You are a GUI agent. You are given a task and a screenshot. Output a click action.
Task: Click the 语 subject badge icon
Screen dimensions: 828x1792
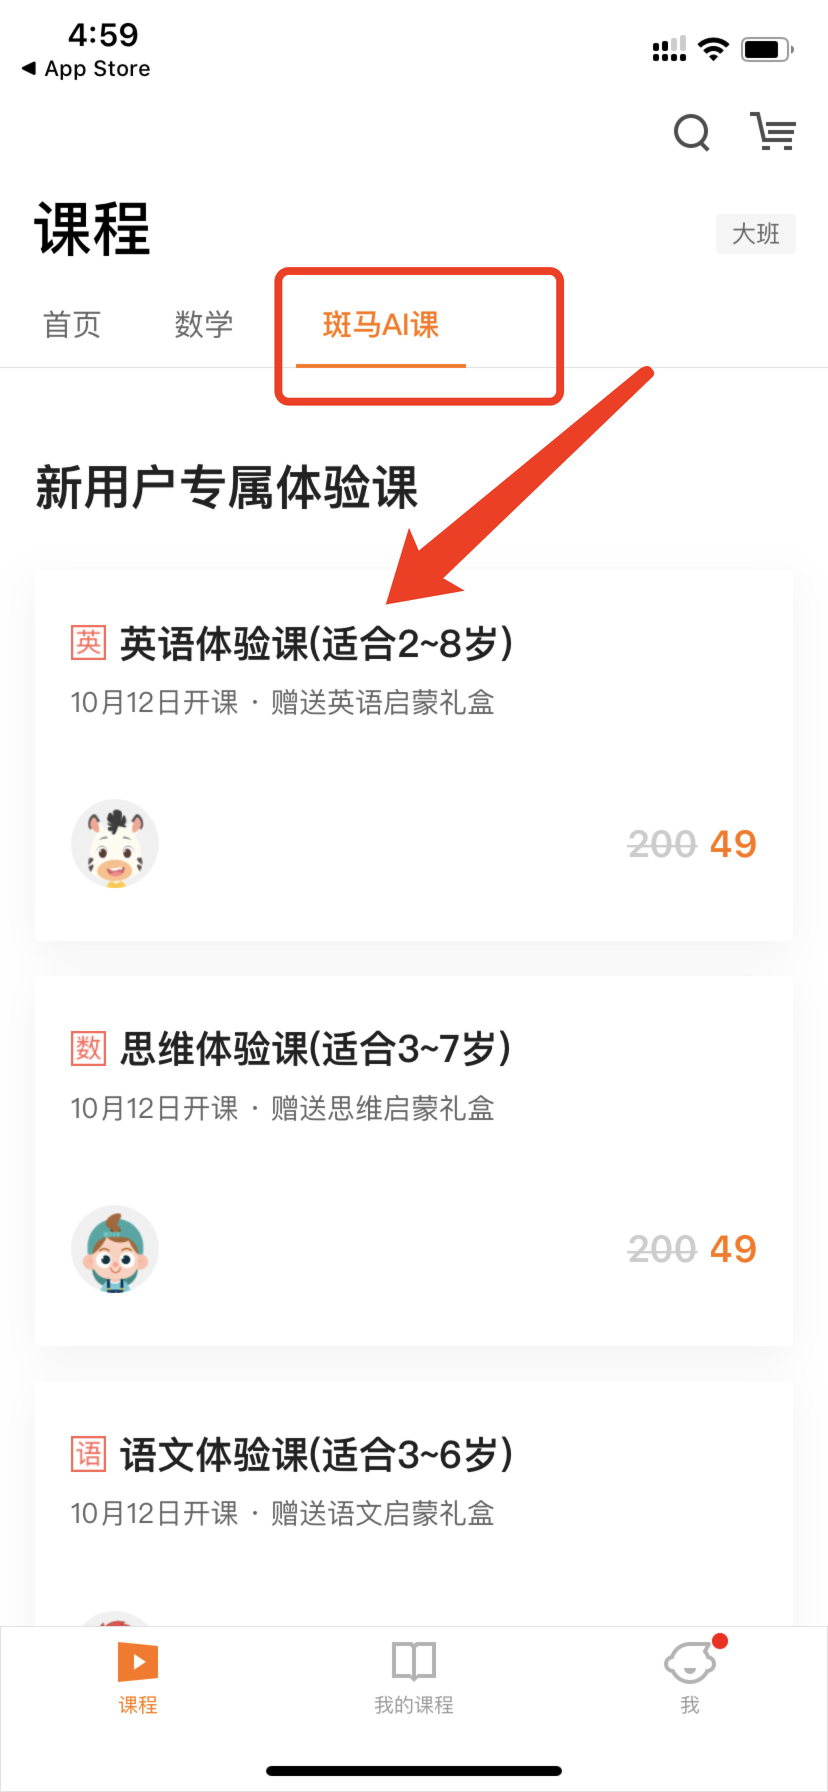click(88, 1454)
